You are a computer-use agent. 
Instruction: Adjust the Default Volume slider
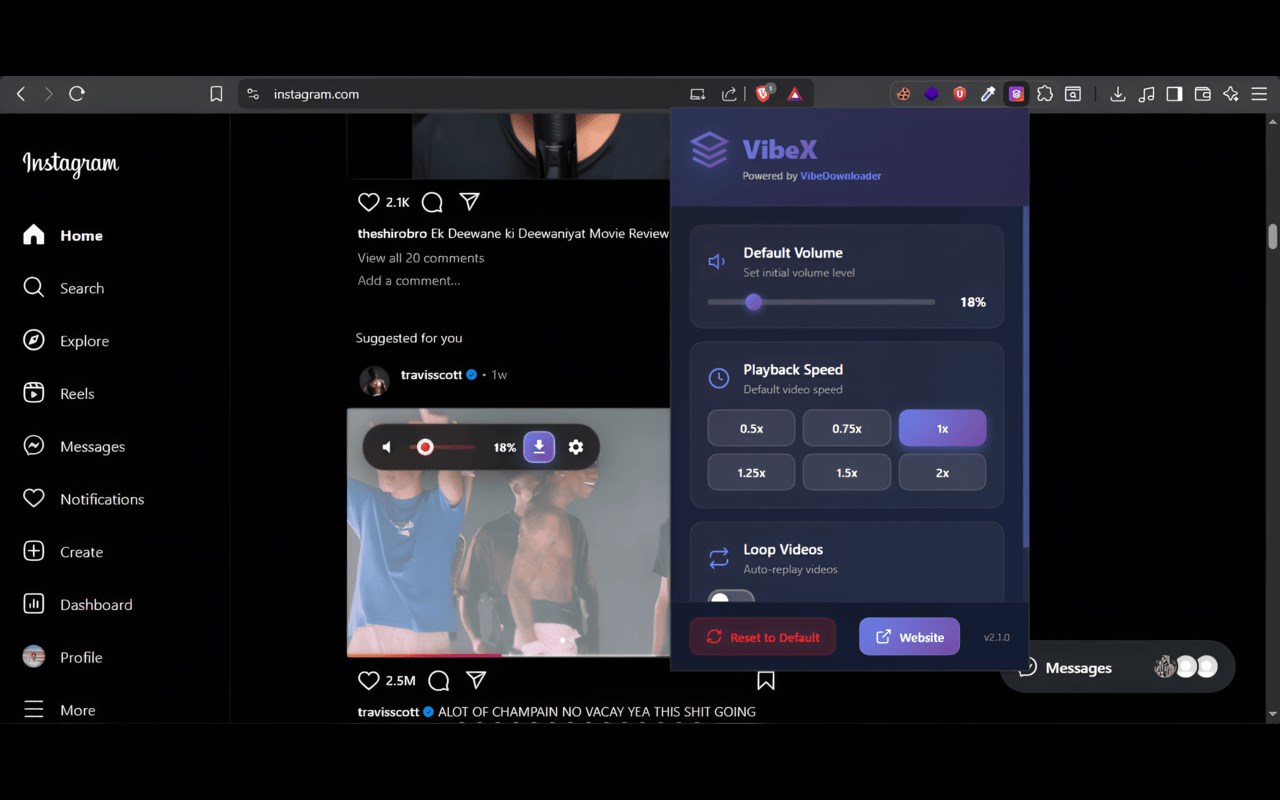821,302
